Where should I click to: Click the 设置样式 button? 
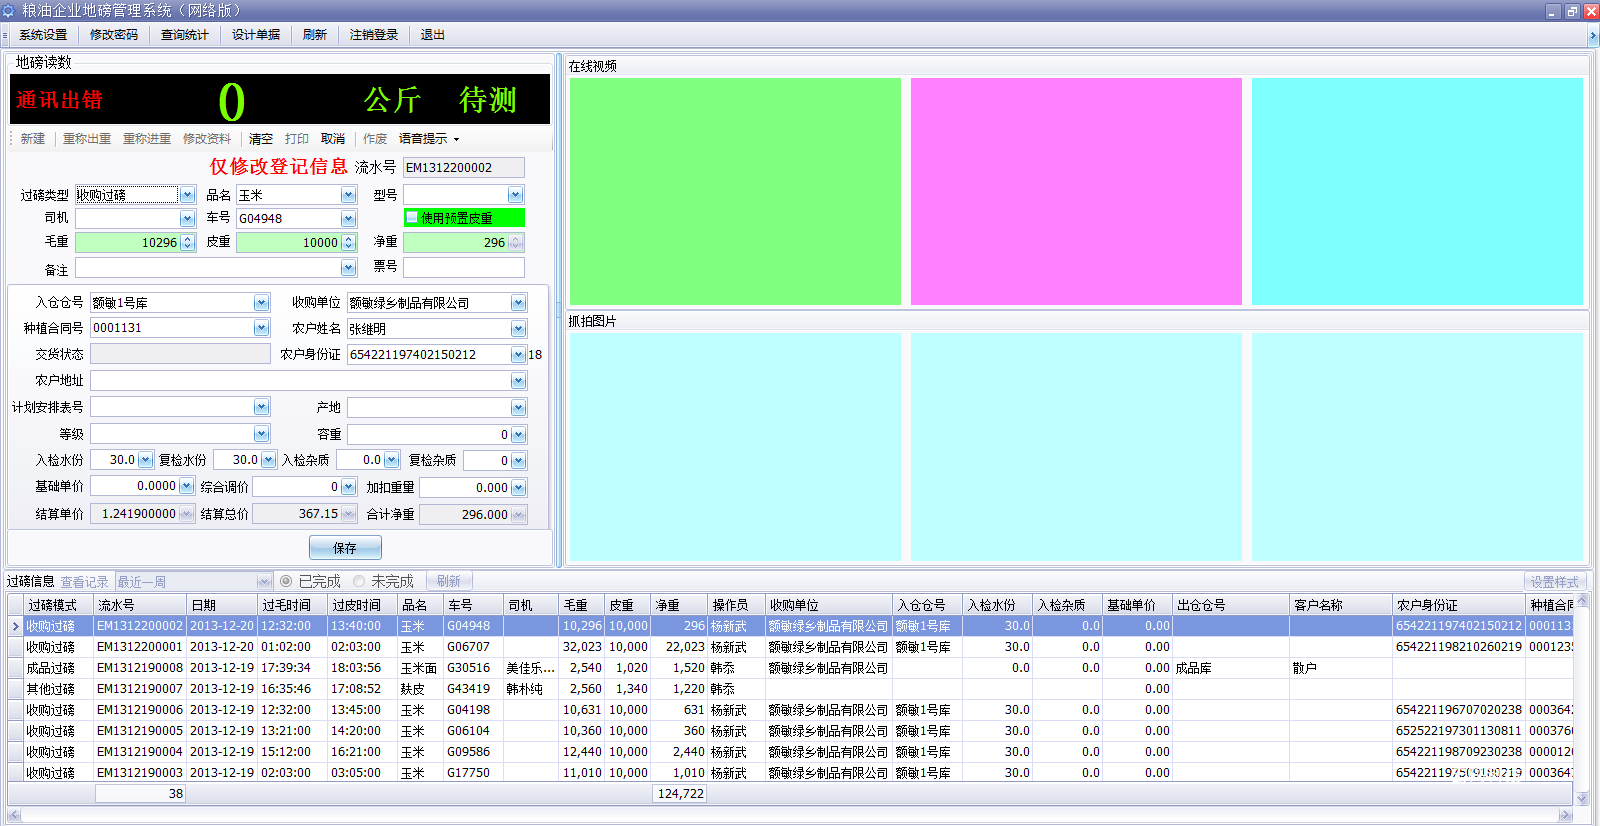1555,581
